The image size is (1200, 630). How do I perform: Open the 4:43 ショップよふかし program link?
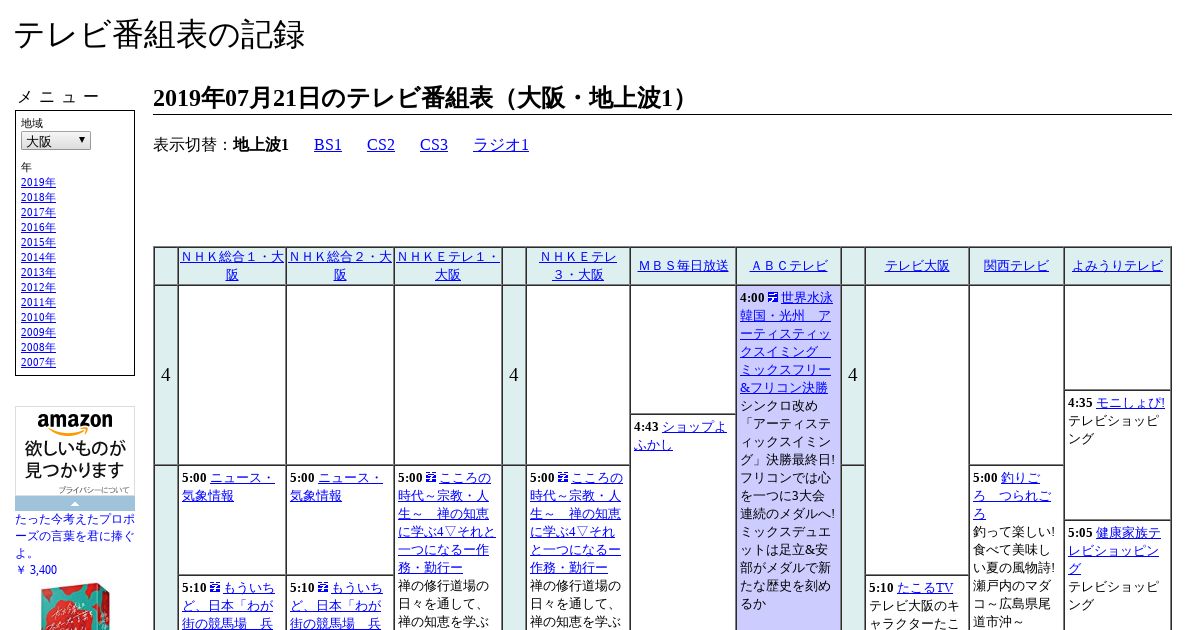[x=680, y=435]
